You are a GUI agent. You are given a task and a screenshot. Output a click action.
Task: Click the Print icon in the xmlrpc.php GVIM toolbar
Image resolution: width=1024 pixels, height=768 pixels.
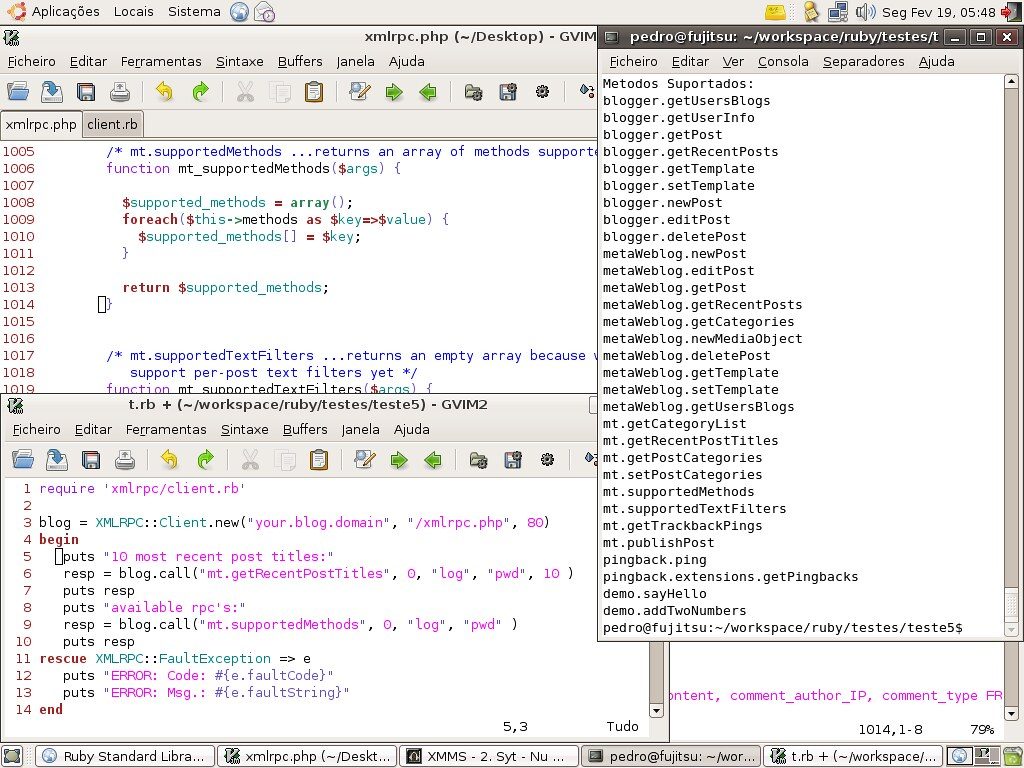click(x=120, y=91)
